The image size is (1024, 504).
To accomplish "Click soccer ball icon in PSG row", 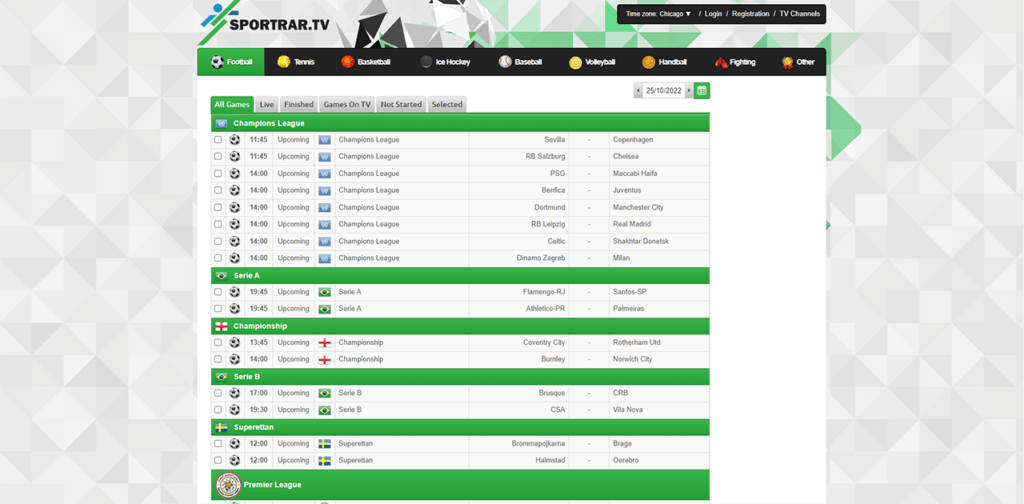I will [x=234, y=173].
